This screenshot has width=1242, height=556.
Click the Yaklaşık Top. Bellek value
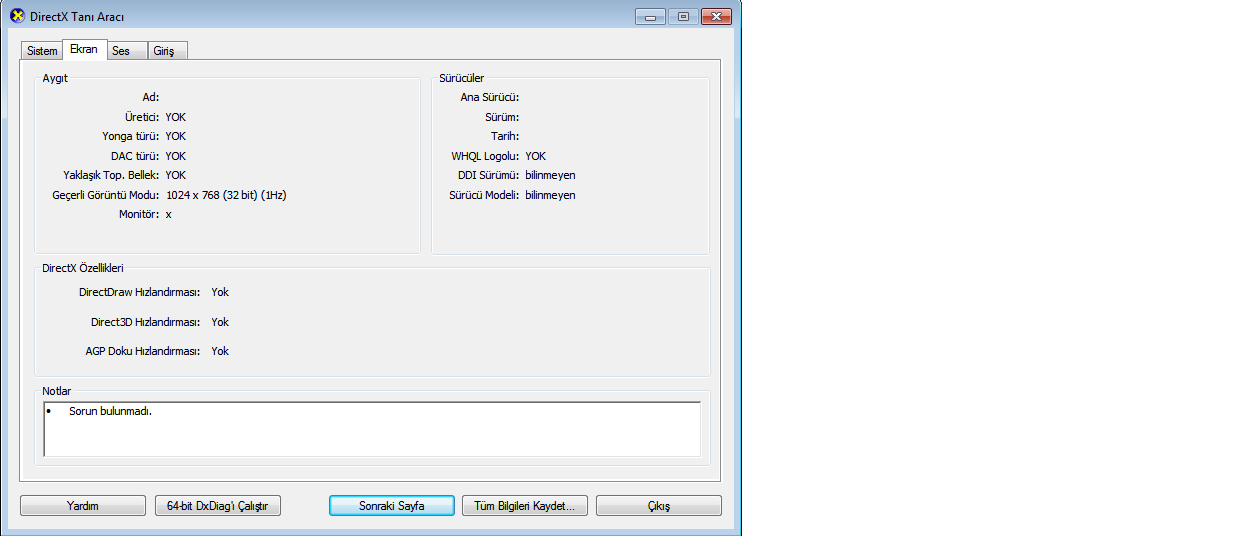click(x=176, y=175)
